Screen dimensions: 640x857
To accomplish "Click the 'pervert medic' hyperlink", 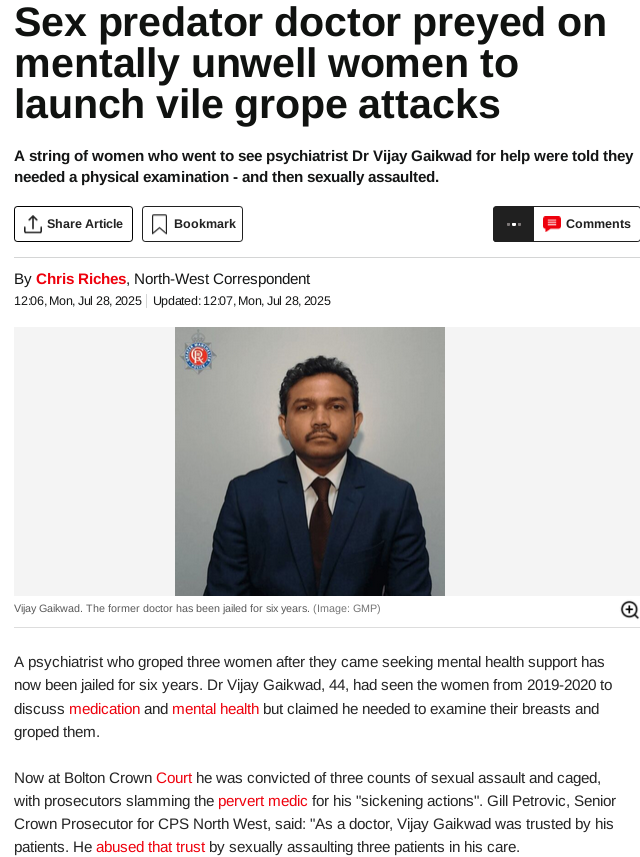I will tap(262, 801).
